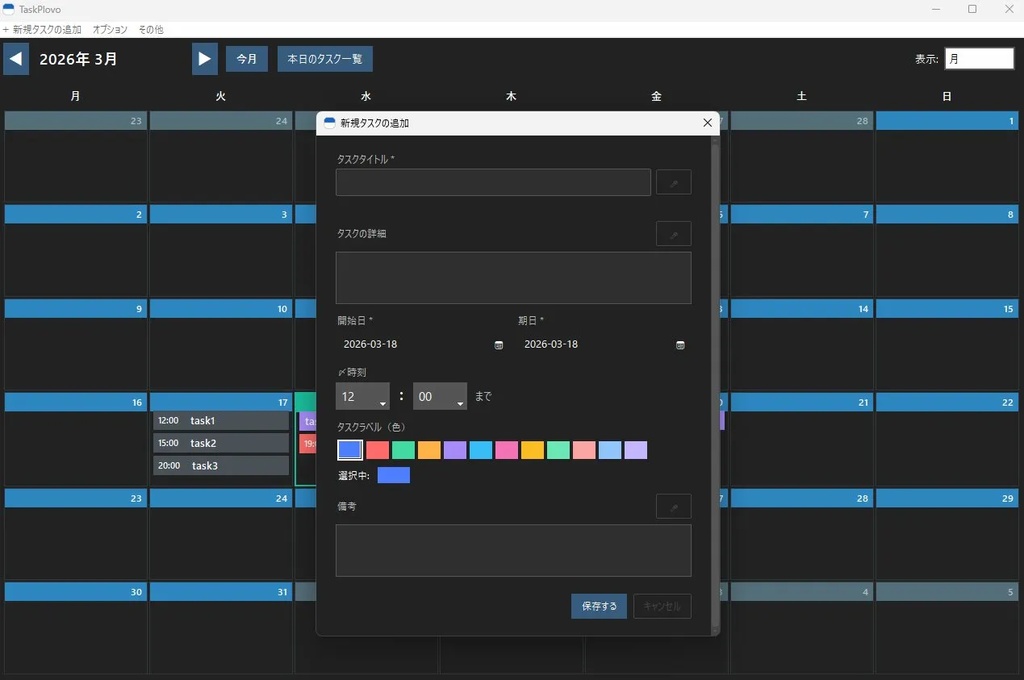
Task: Select the March 29 day cell
Action: (947, 534)
